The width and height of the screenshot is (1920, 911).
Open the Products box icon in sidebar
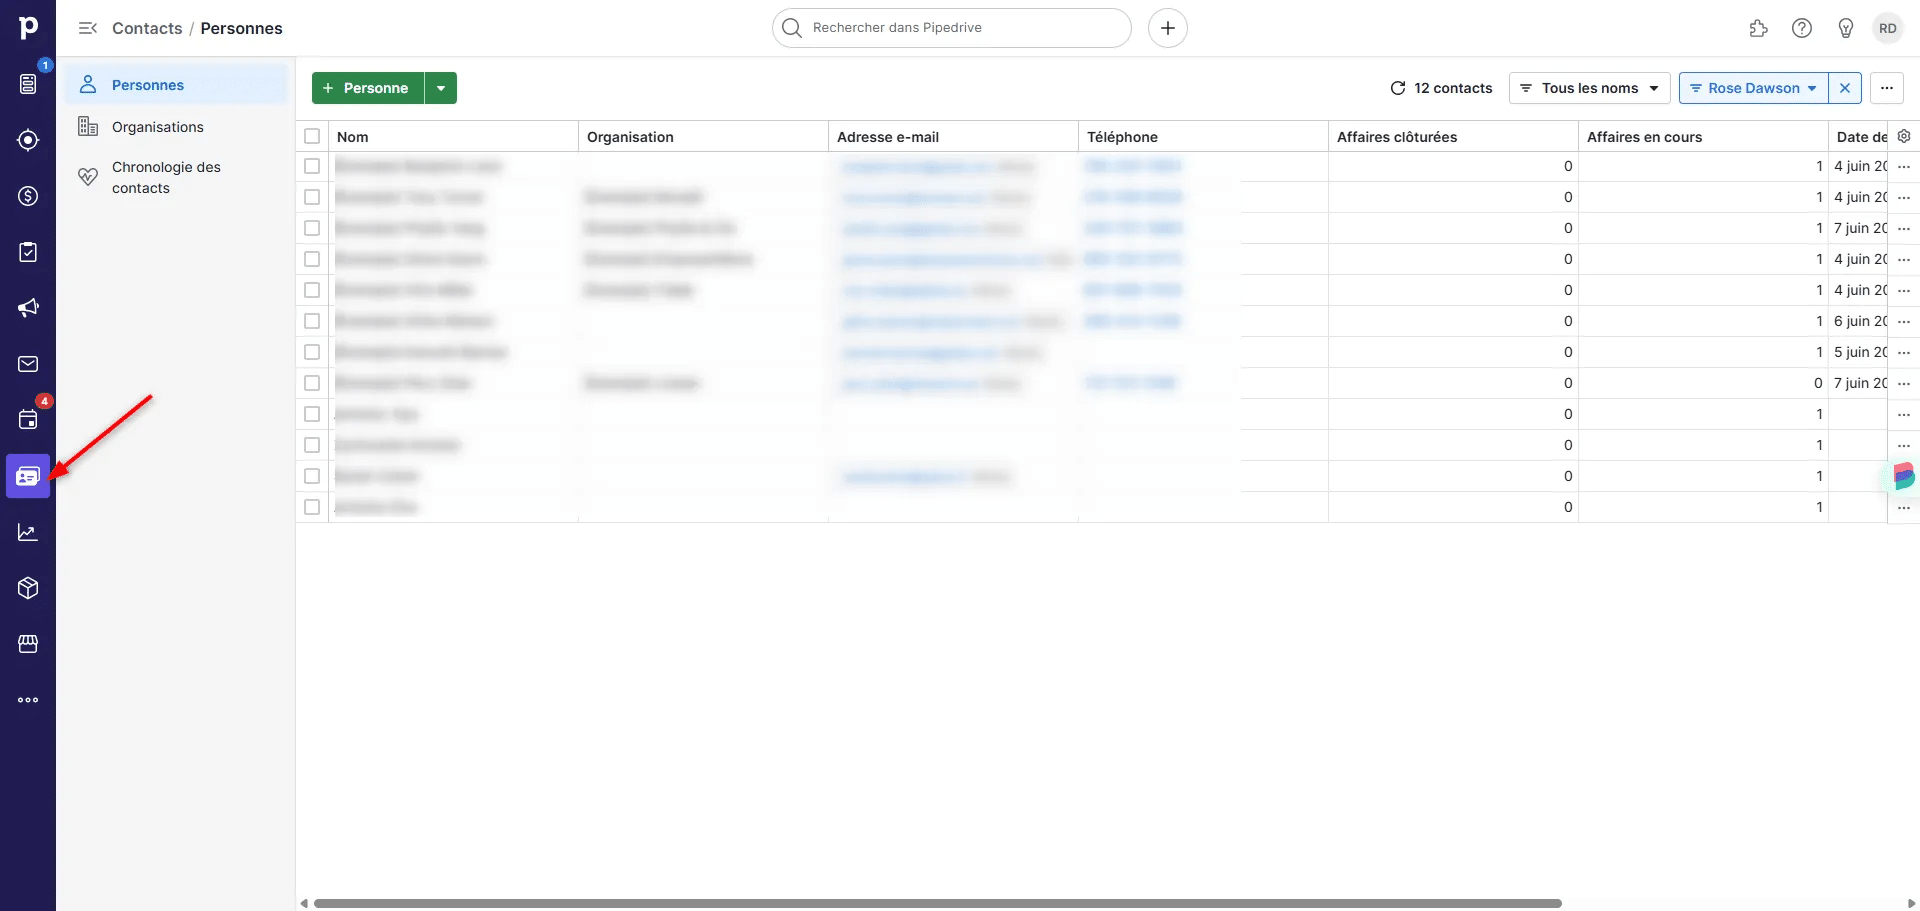[27, 587]
